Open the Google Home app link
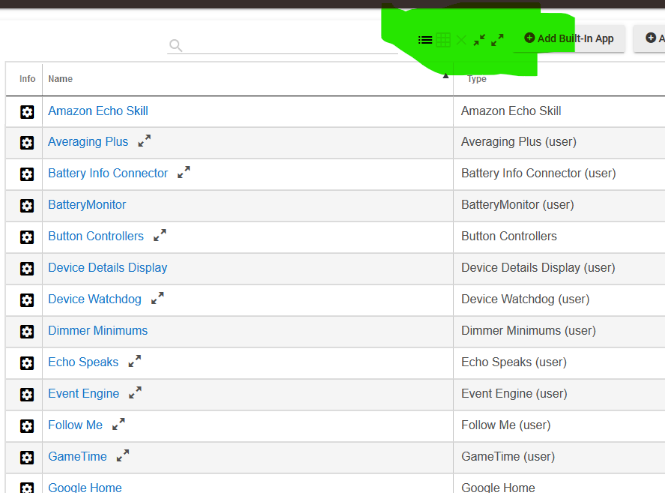The height and width of the screenshot is (493, 665). [85, 487]
